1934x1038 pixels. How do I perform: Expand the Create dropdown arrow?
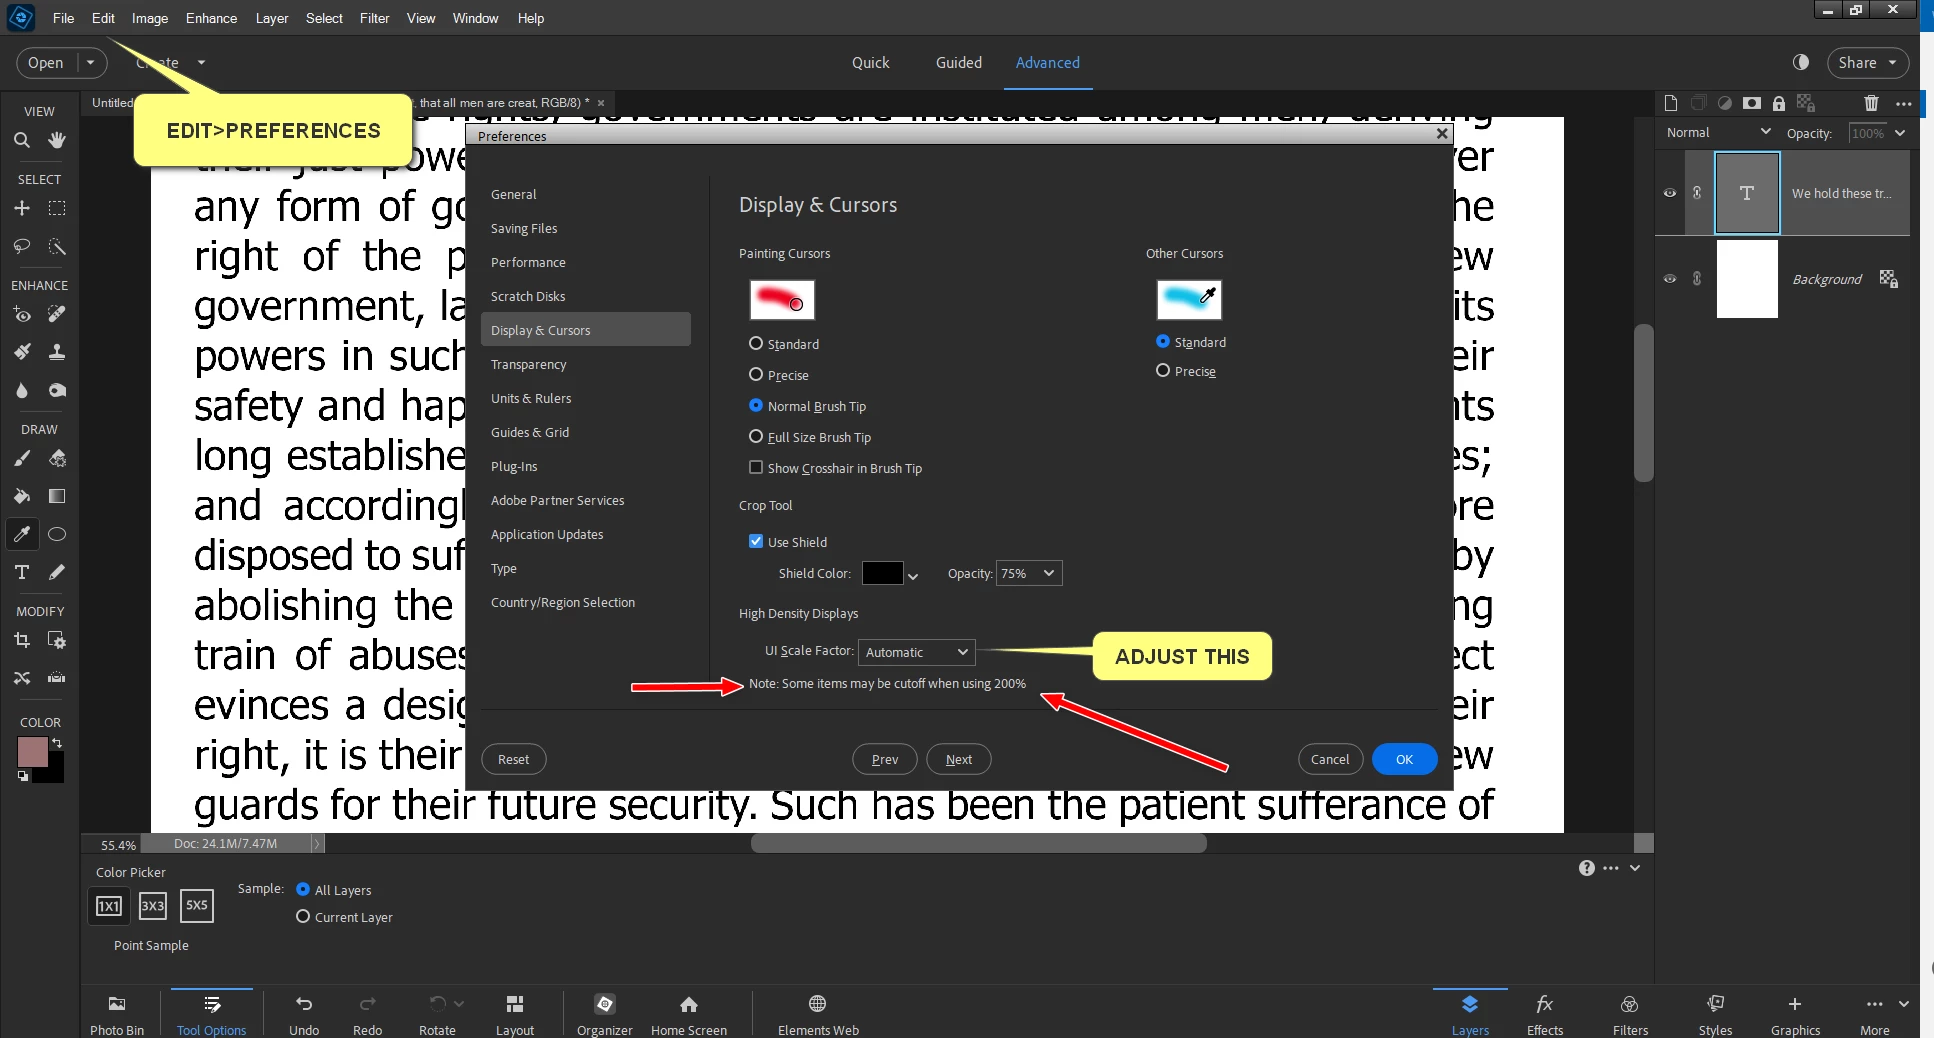[201, 62]
